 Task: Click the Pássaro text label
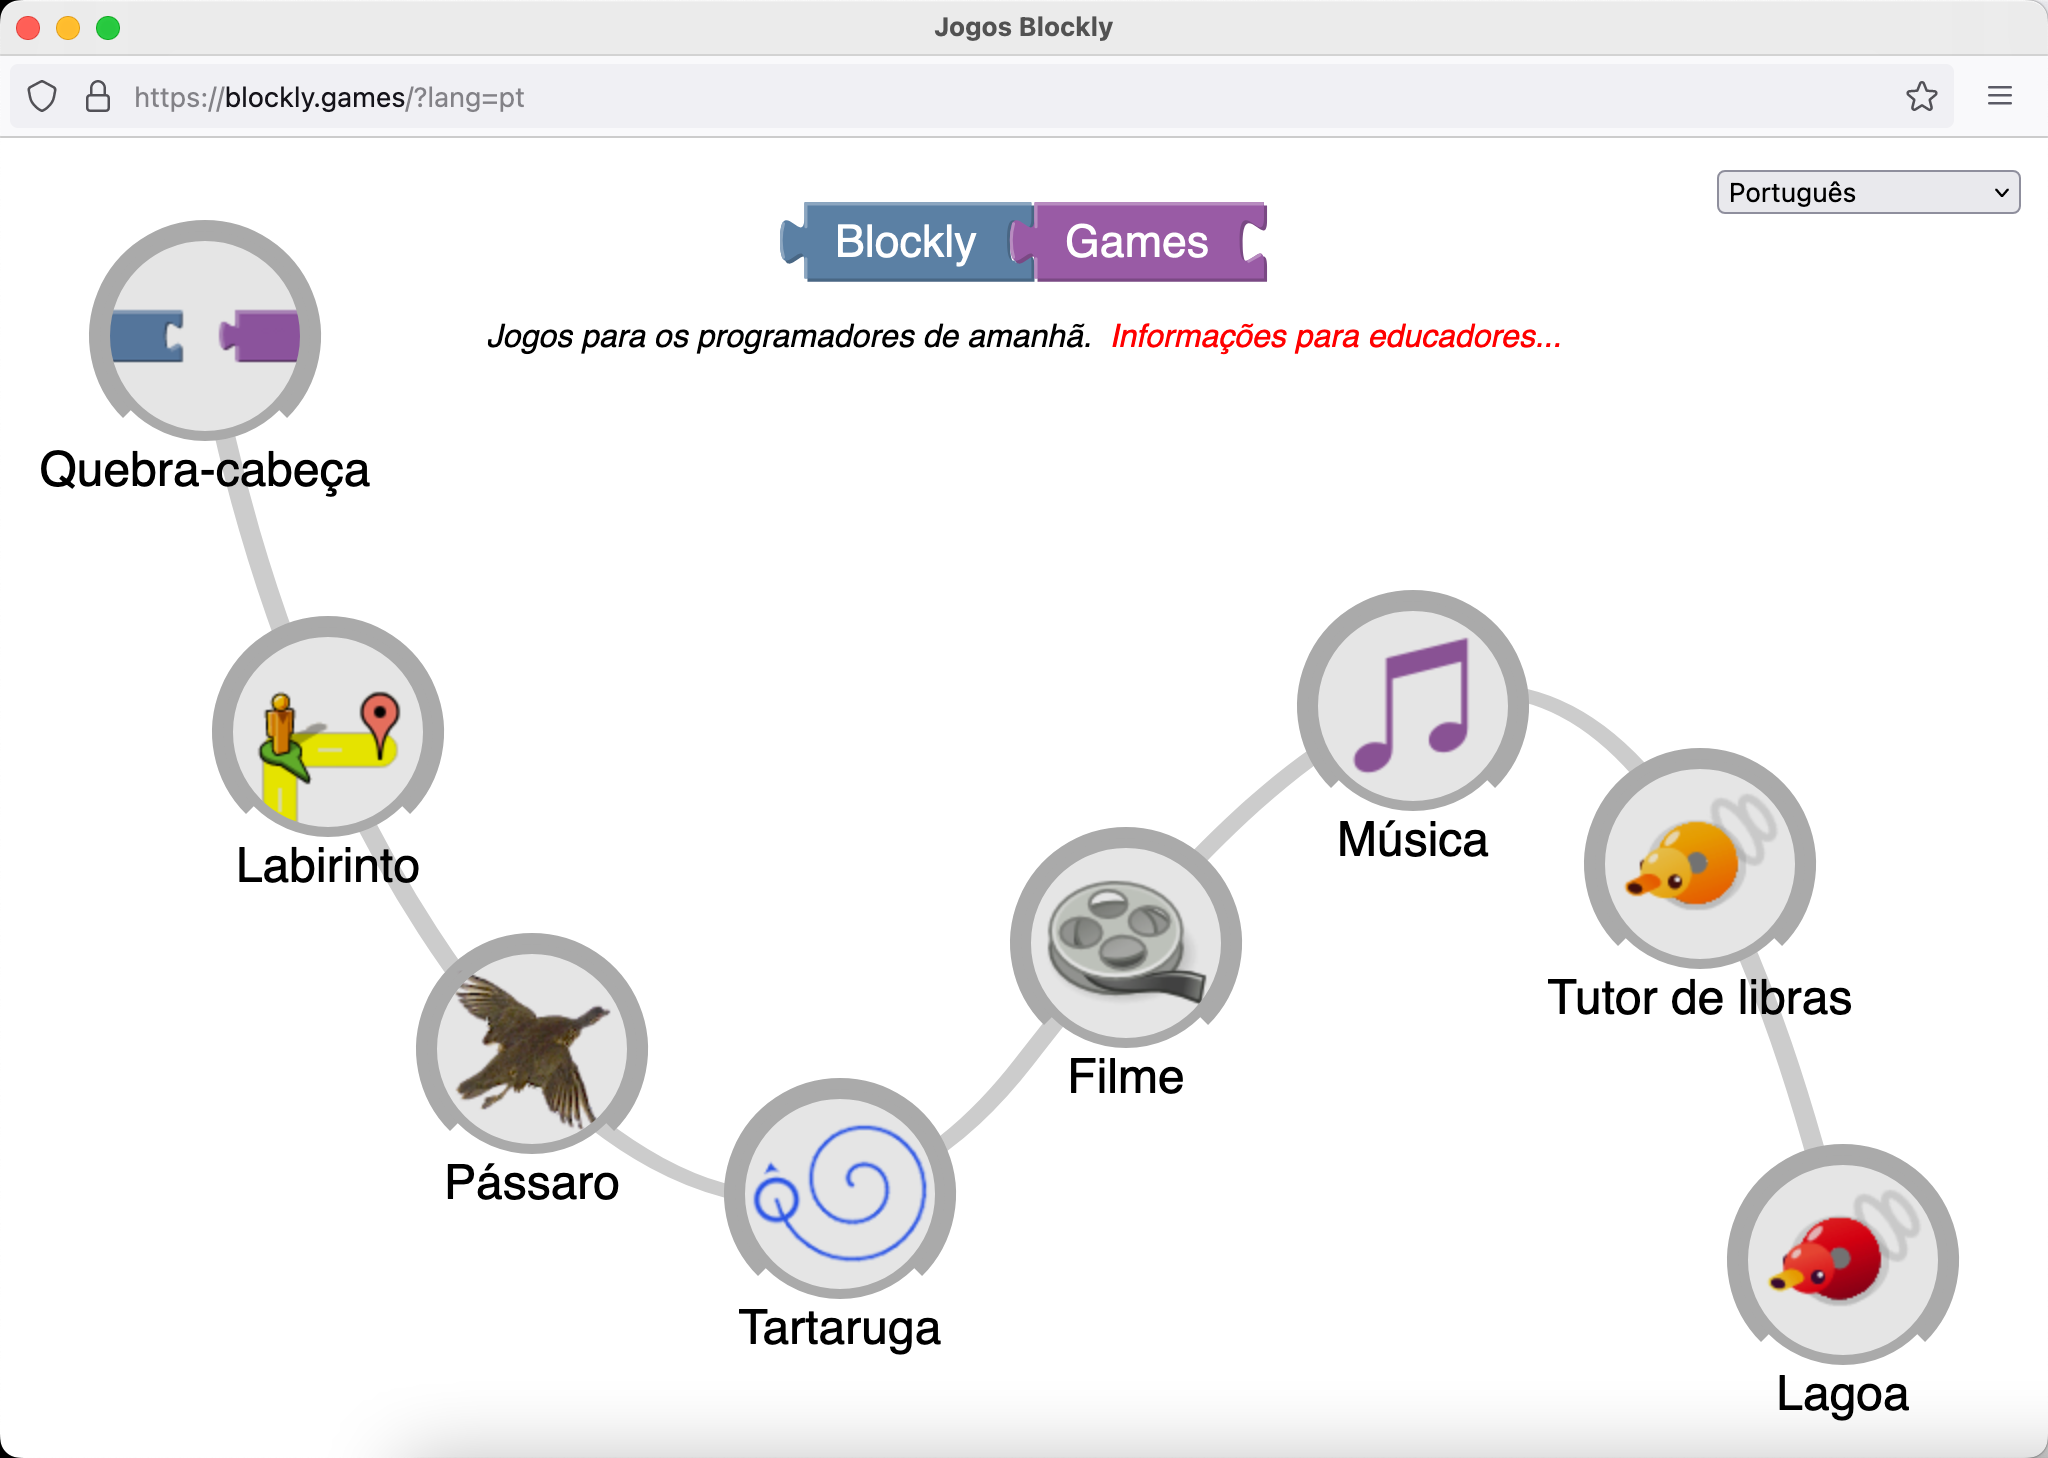532,1183
